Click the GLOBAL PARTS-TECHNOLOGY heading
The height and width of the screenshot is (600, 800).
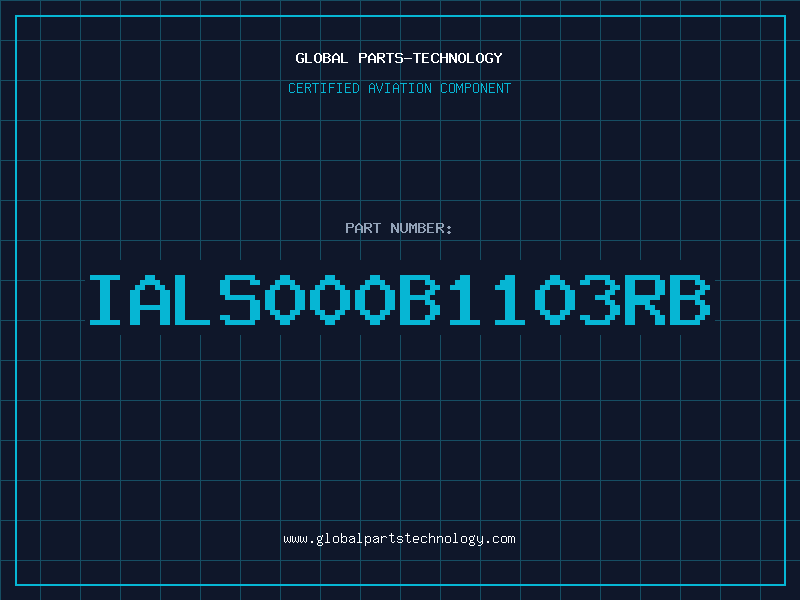(x=399, y=58)
